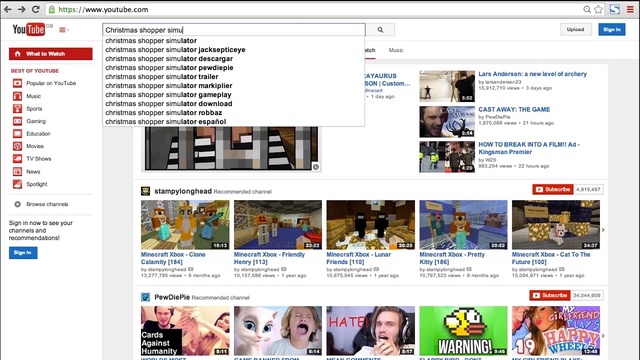Click the PewDiePie channel avatar
This screenshot has height=360, width=640.
point(145,297)
